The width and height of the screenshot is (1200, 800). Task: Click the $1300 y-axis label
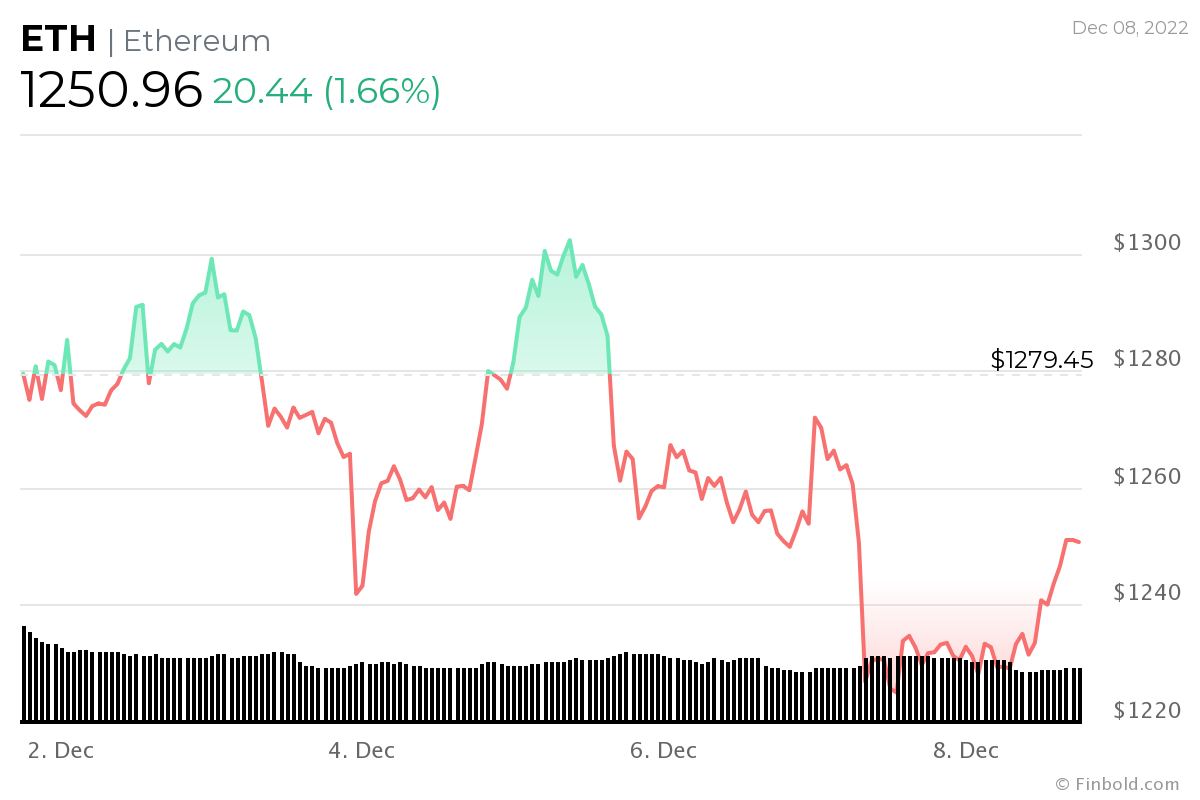pos(1147,243)
